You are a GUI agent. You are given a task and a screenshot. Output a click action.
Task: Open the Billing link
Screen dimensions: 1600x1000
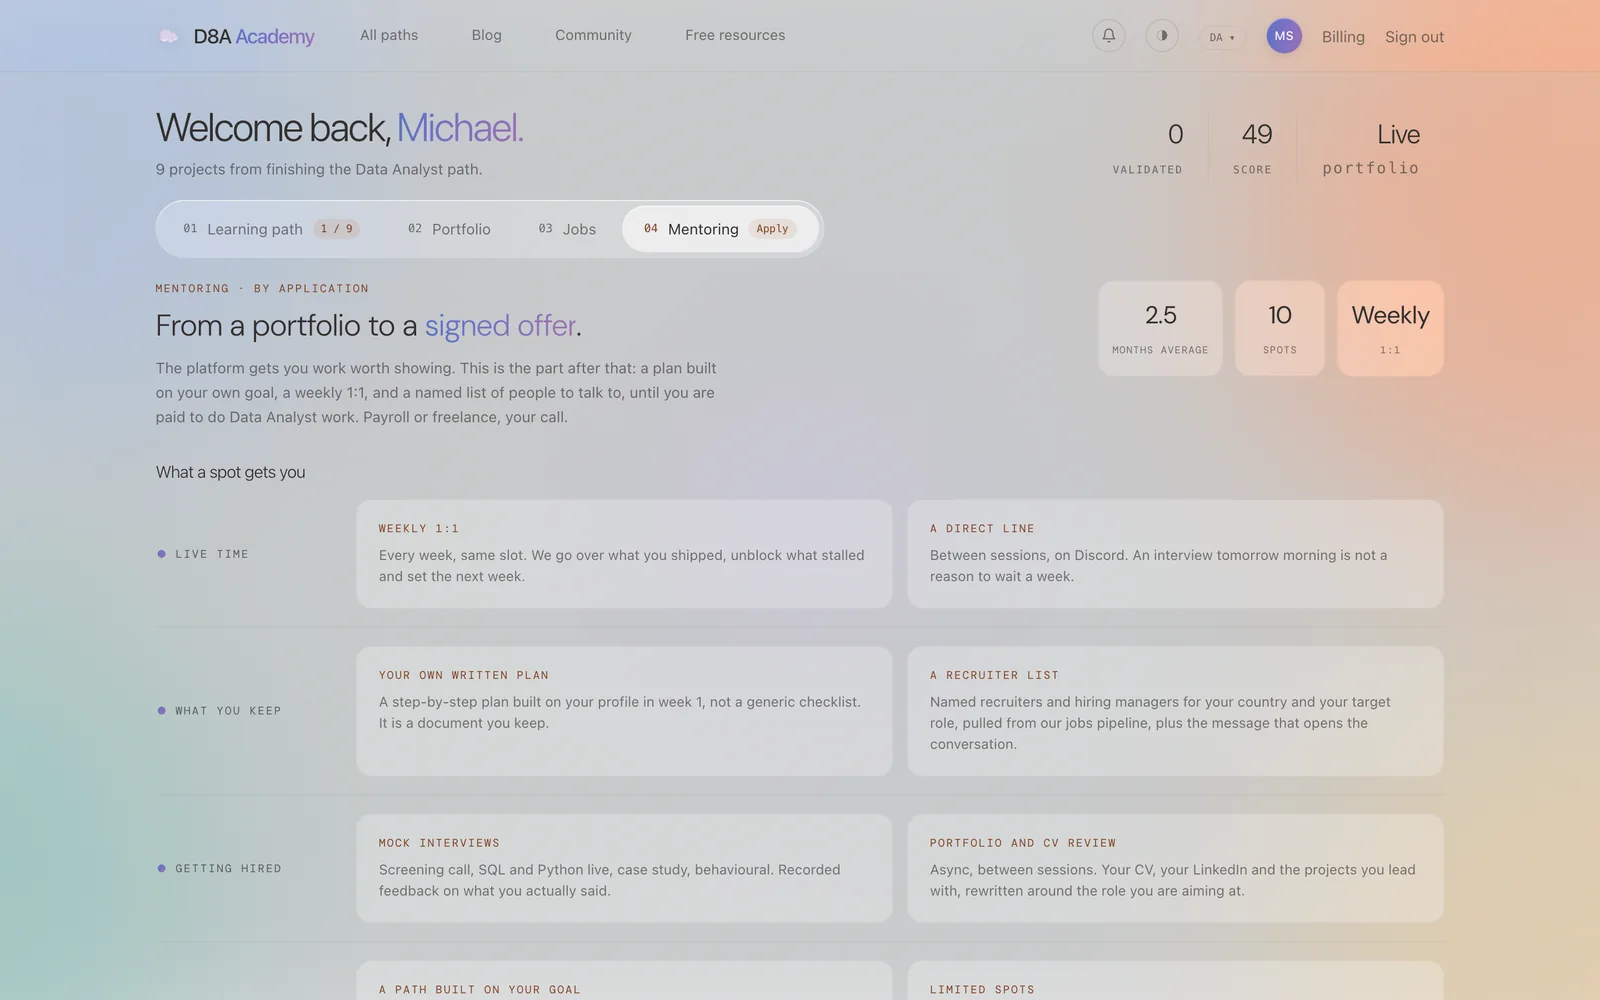pos(1343,37)
